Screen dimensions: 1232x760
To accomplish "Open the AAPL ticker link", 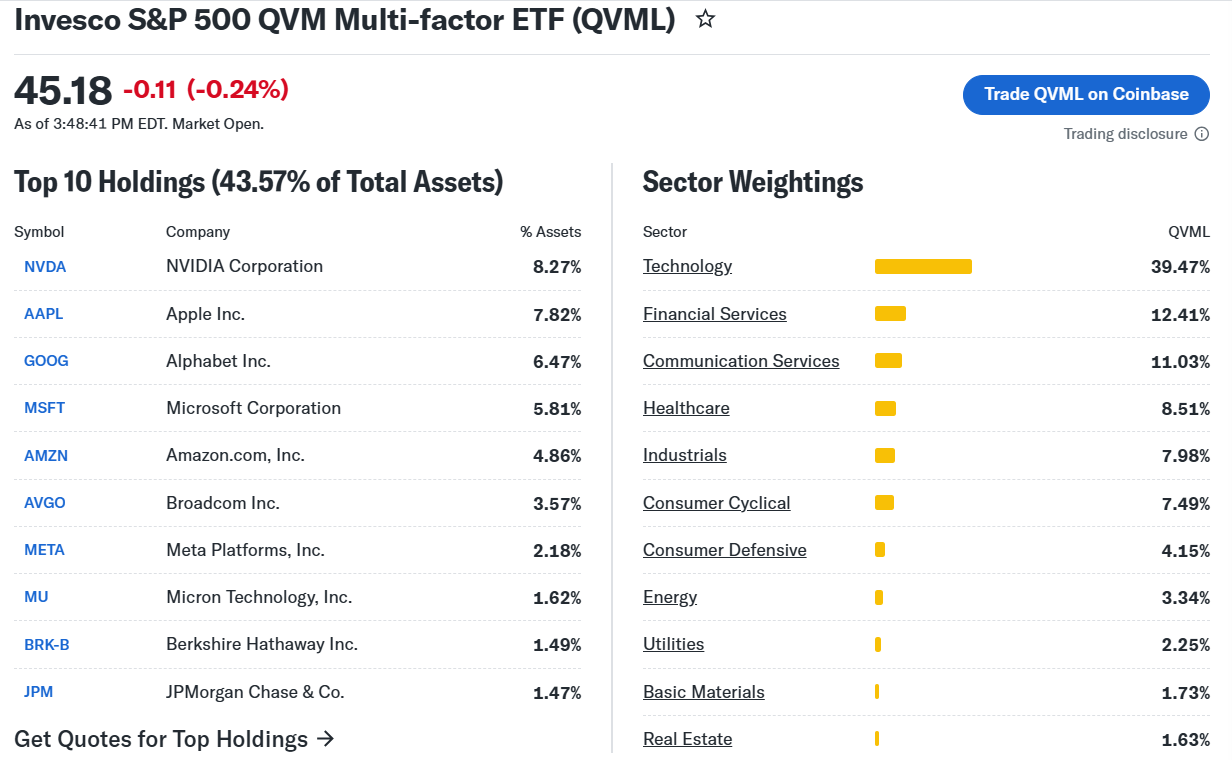I will tap(44, 314).
